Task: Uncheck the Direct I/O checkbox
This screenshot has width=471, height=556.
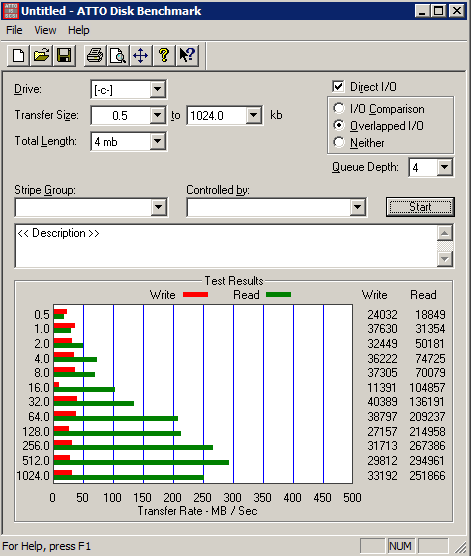Action: click(x=338, y=86)
